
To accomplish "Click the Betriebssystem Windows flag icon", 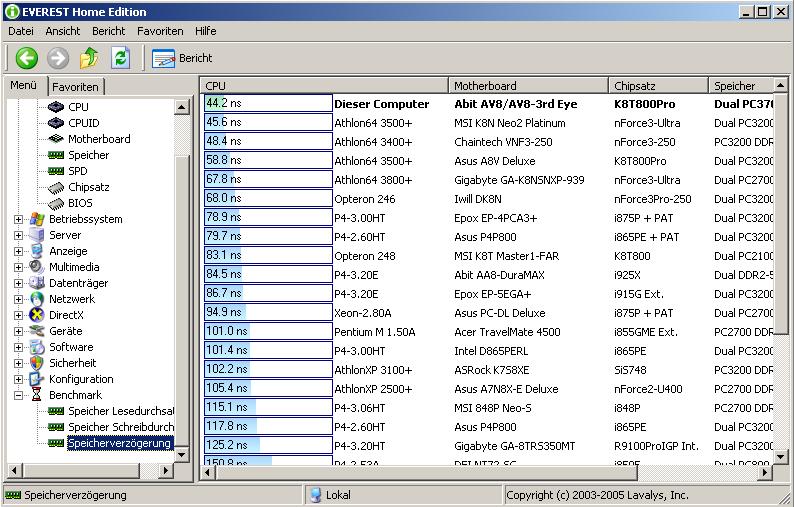I will 36,219.
